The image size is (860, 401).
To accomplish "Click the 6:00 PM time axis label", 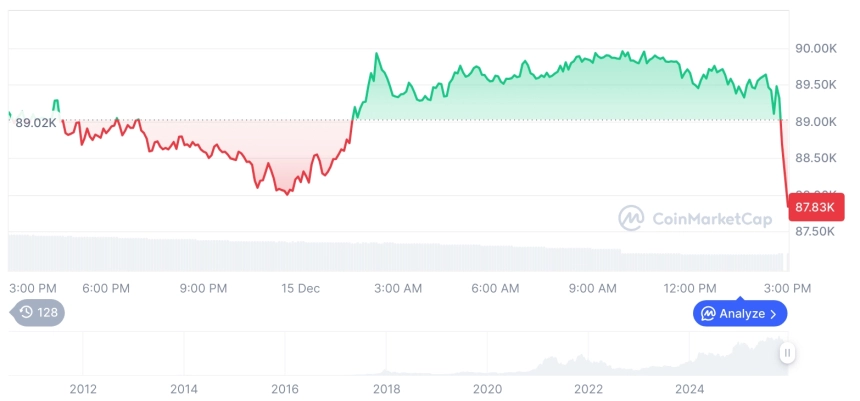I will (x=106, y=288).
